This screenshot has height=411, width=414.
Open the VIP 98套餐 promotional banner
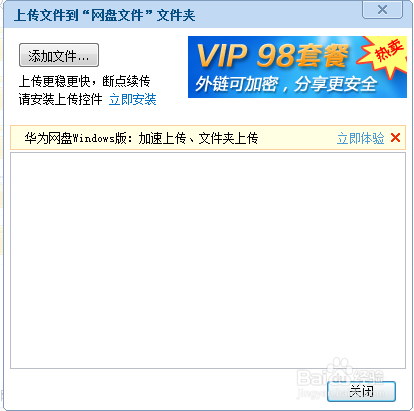click(x=297, y=67)
